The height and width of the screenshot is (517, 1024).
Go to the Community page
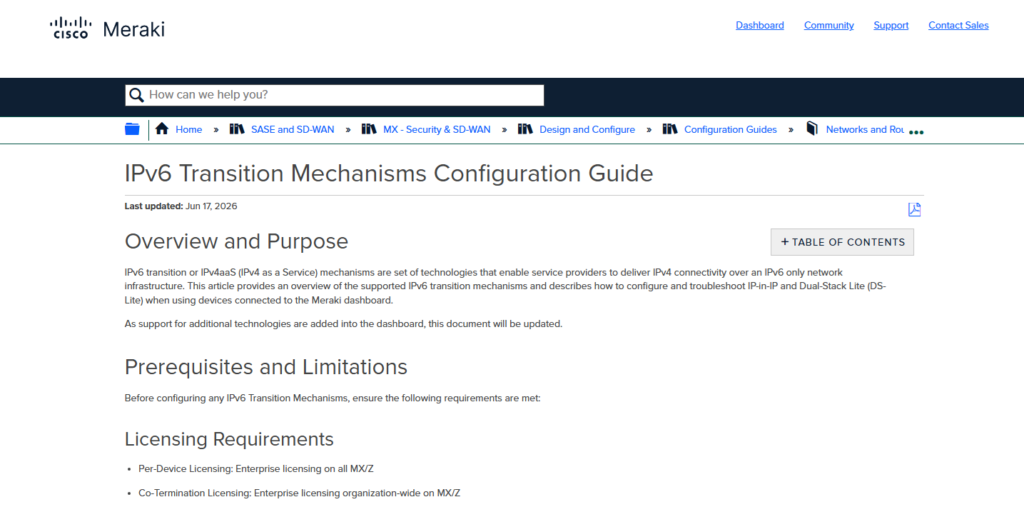[x=829, y=25]
